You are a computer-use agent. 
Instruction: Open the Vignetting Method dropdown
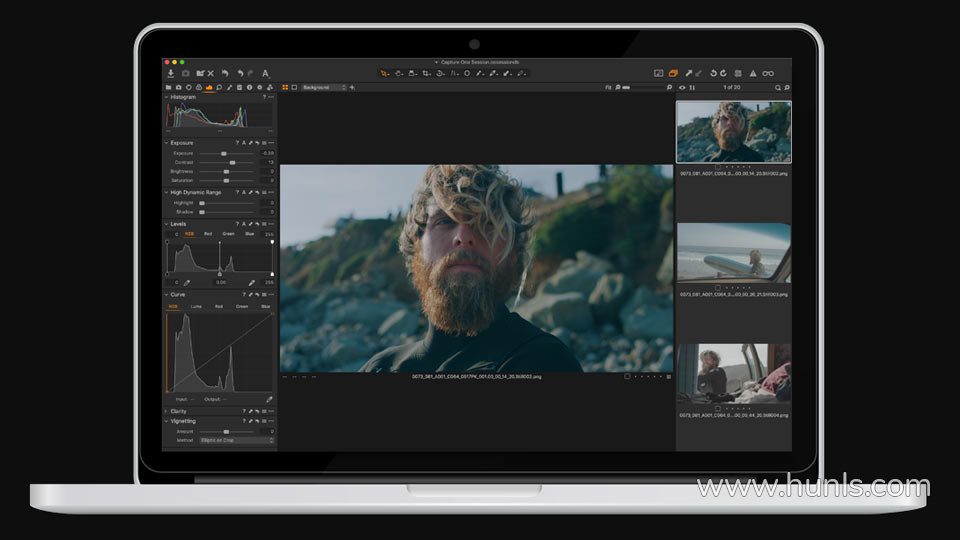click(x=236, y=440)
